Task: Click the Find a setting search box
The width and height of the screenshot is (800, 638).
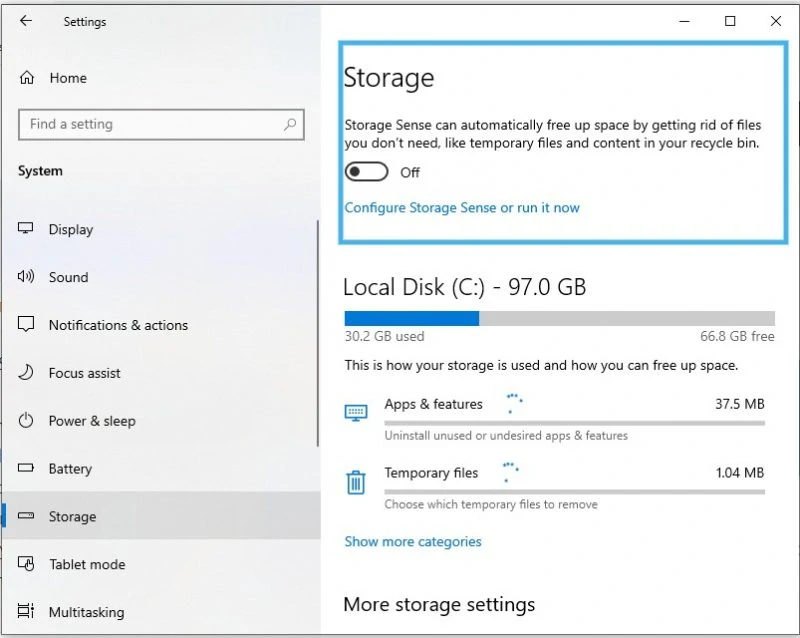Action: click(161, 124)
